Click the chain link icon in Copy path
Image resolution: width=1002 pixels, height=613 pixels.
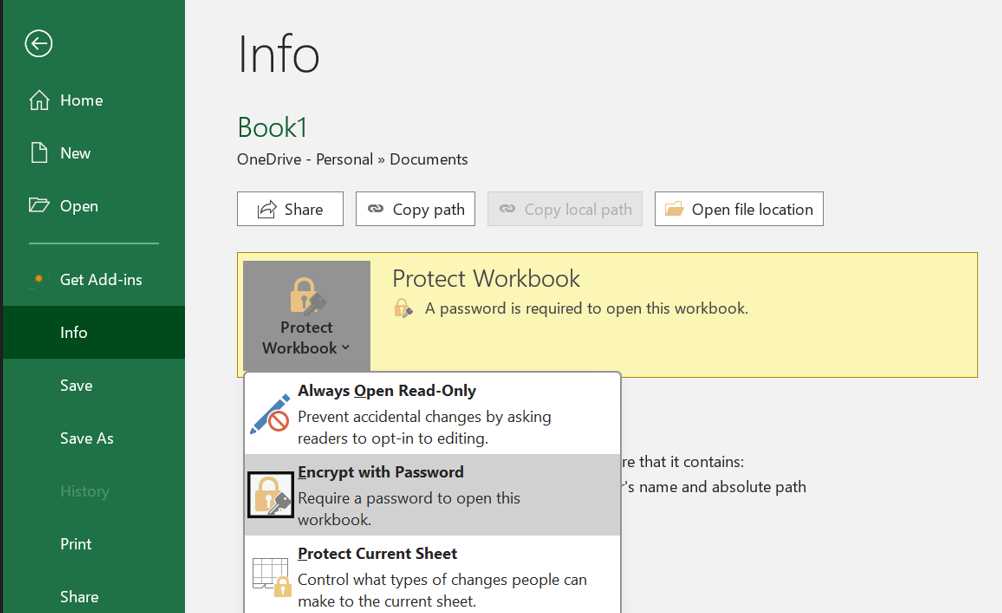click(x=376, y=209)
